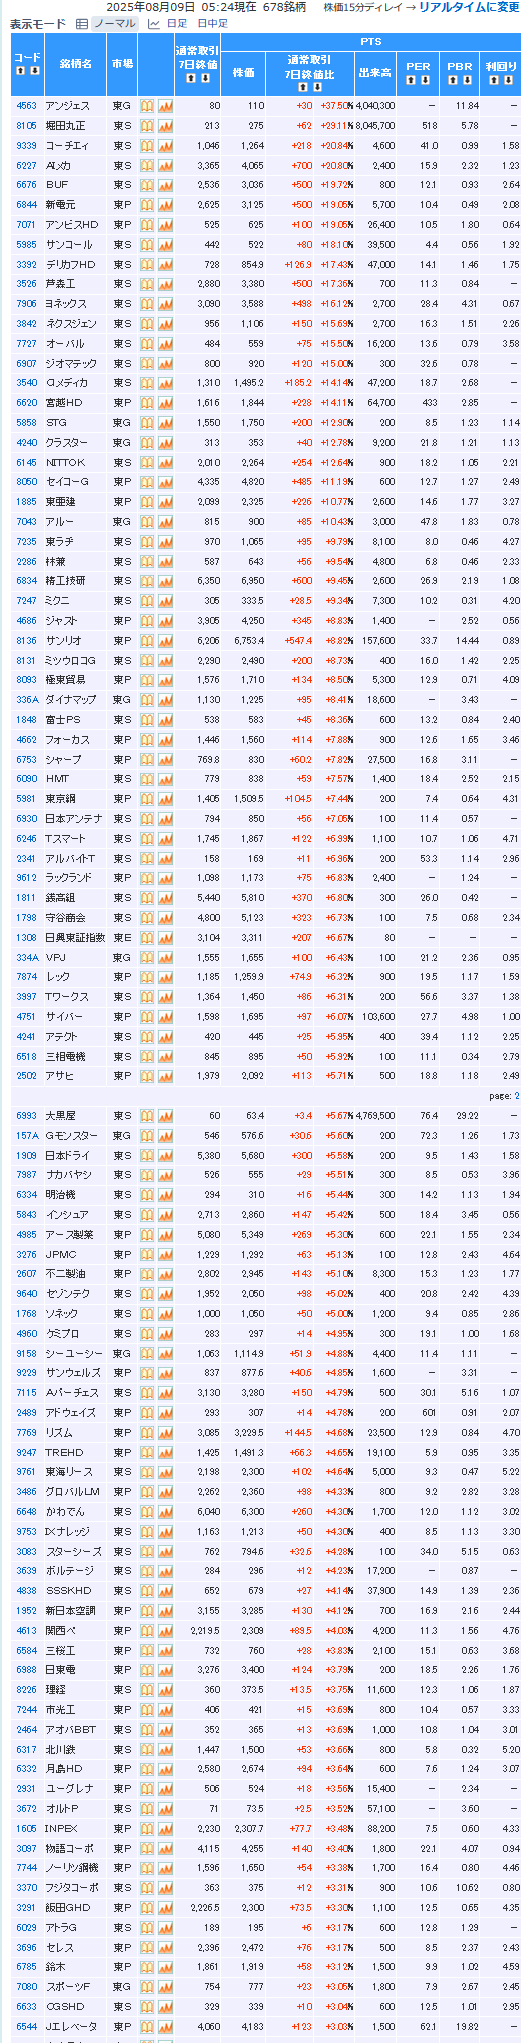The width and height of the screenshot is (532, 2043).
Task: Sort 利回り column ascending arrow
Action: pos(495,80)
